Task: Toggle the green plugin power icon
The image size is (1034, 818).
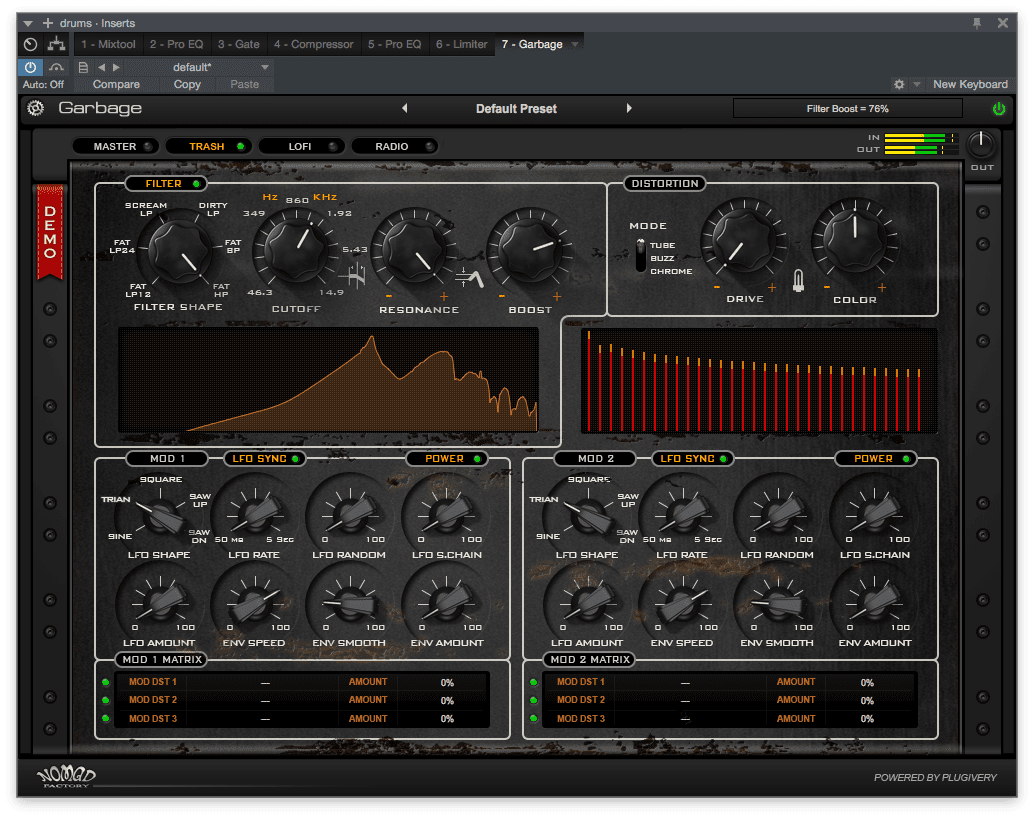Action: coord(998,108)
